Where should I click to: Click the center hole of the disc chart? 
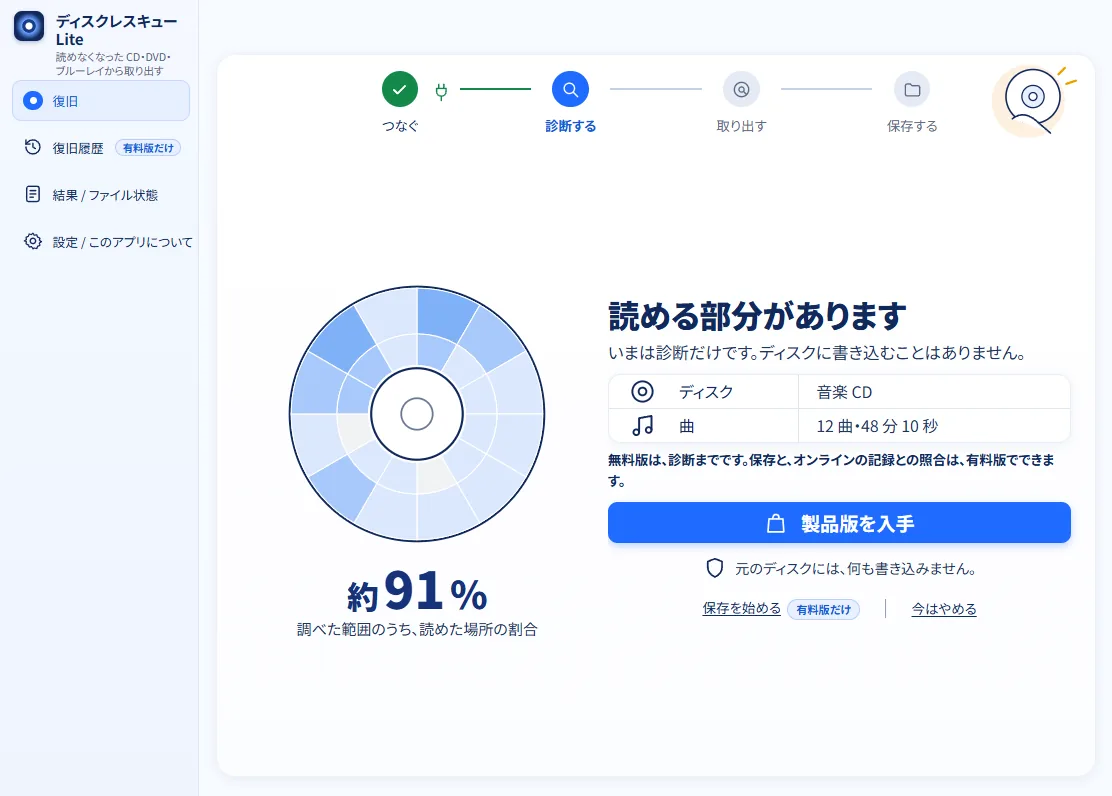(417, 414)
